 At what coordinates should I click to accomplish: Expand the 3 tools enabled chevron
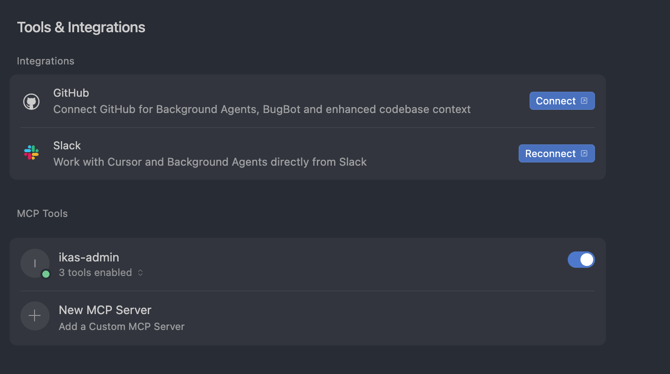pyautogui.click(x=140, y=273)
